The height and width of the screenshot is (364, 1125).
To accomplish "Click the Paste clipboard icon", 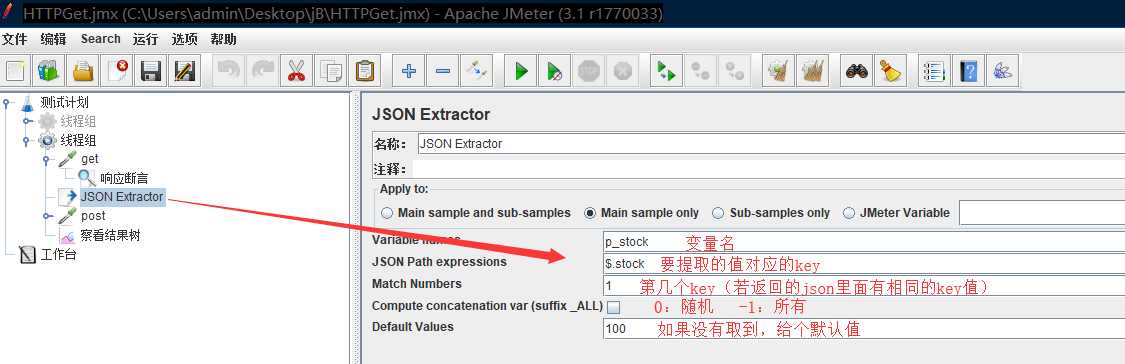I will pyautogui.click(x=364, y=70).
